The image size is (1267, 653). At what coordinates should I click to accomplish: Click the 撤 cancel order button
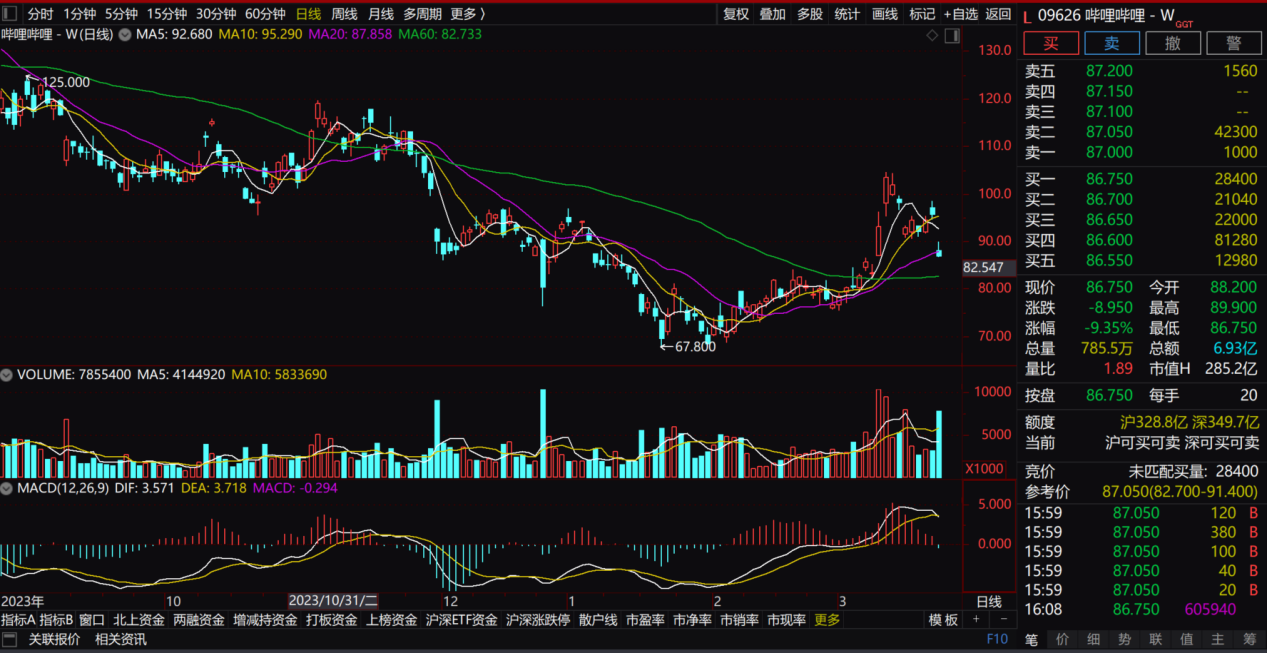(x=1173, y=43)
